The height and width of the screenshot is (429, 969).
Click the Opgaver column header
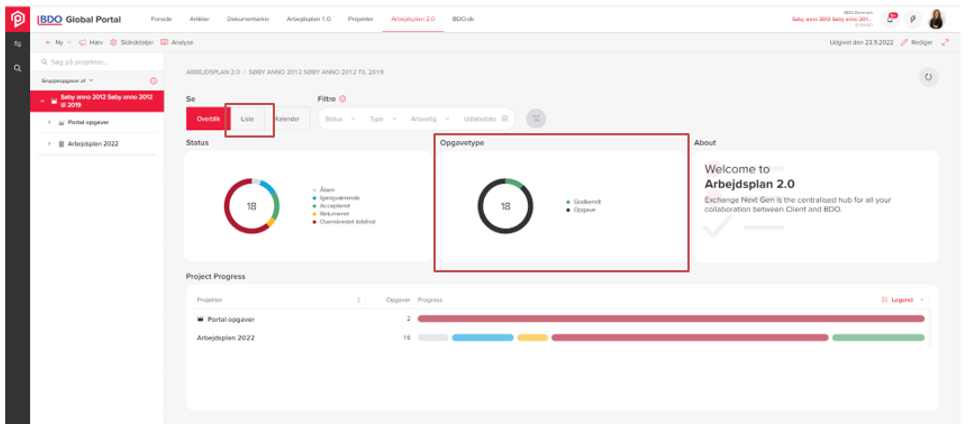[398, 300]
